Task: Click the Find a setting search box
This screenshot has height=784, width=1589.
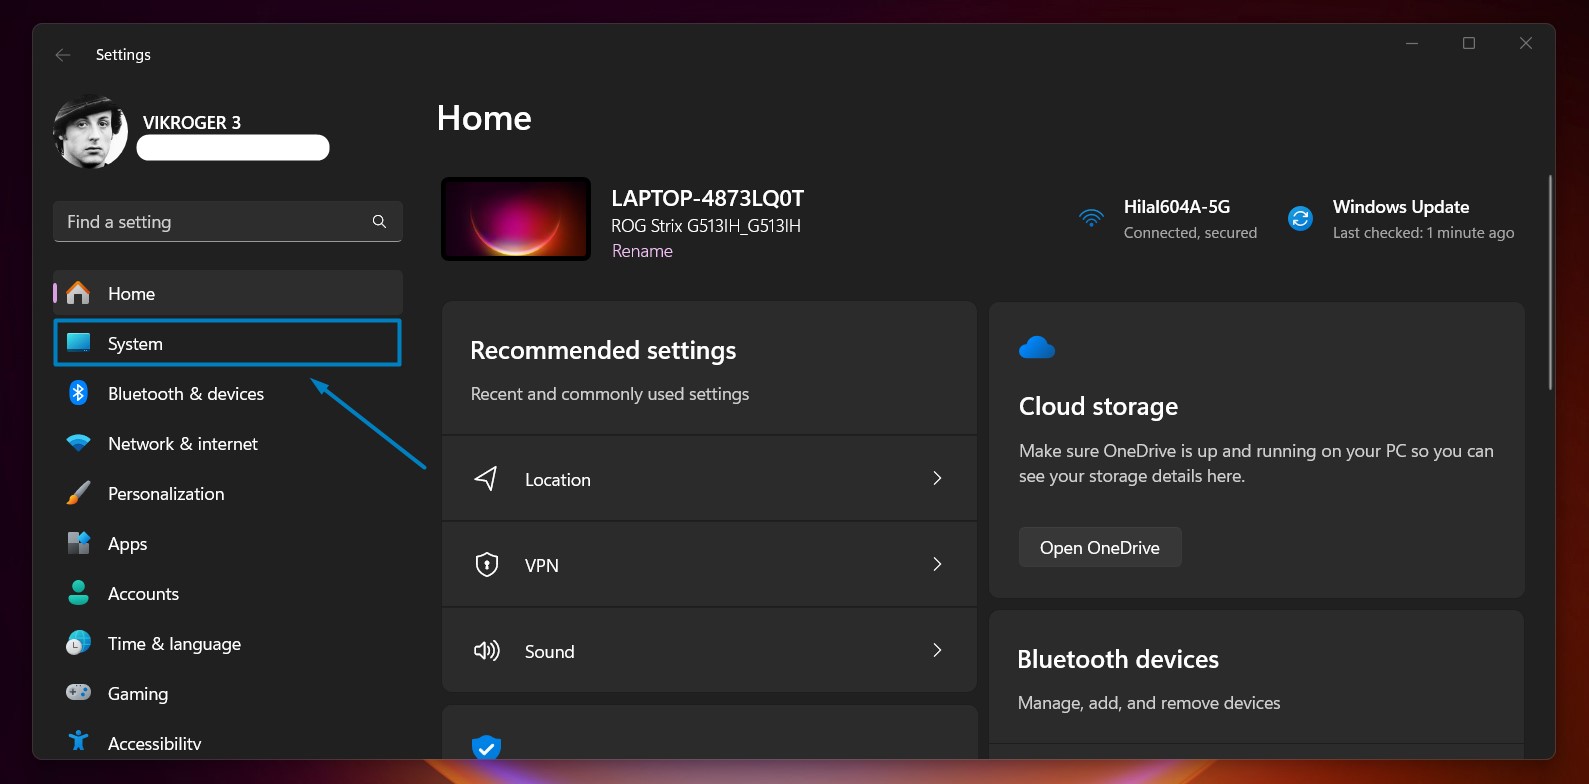Action: (x=228, y=222)
